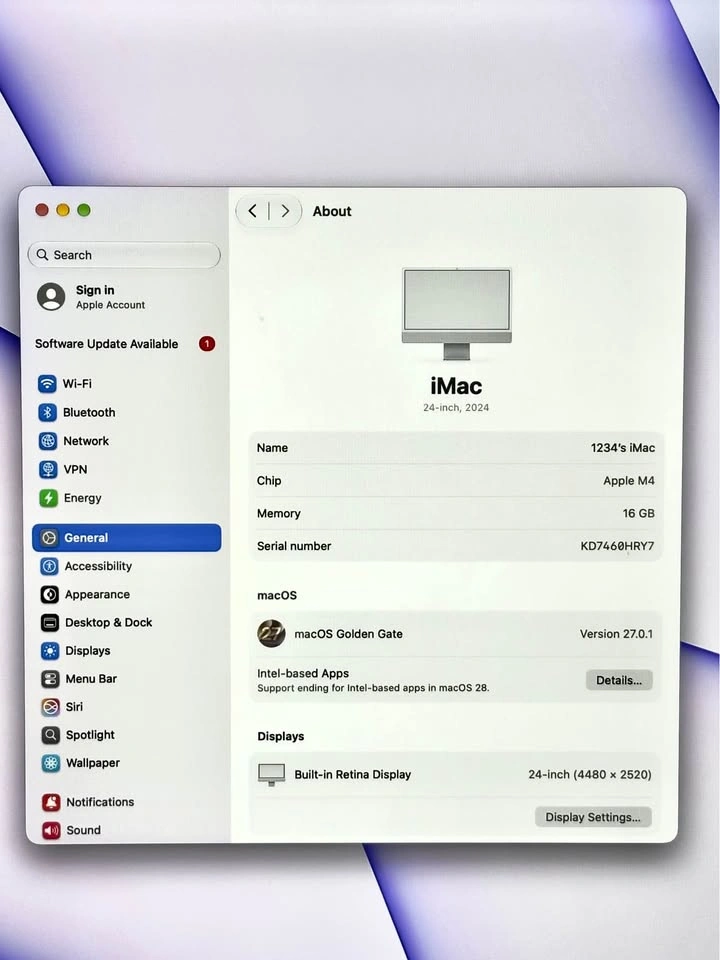
Task: Select General in the sidebar
Action: pyautogui.click(x=127, y=538)
